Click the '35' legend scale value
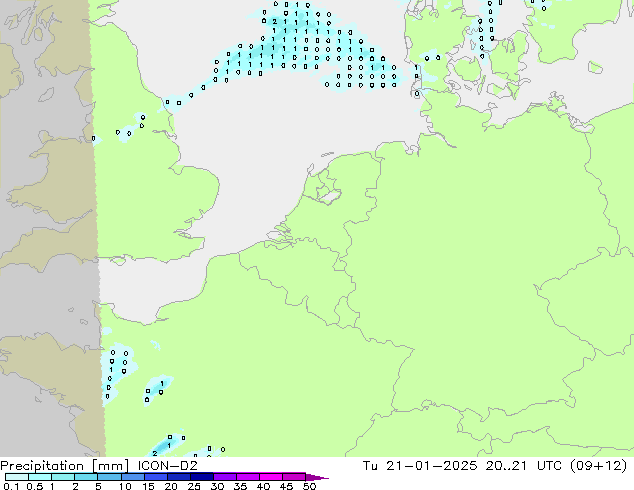Viewport: 634px width, 490px height. (240, 486)
